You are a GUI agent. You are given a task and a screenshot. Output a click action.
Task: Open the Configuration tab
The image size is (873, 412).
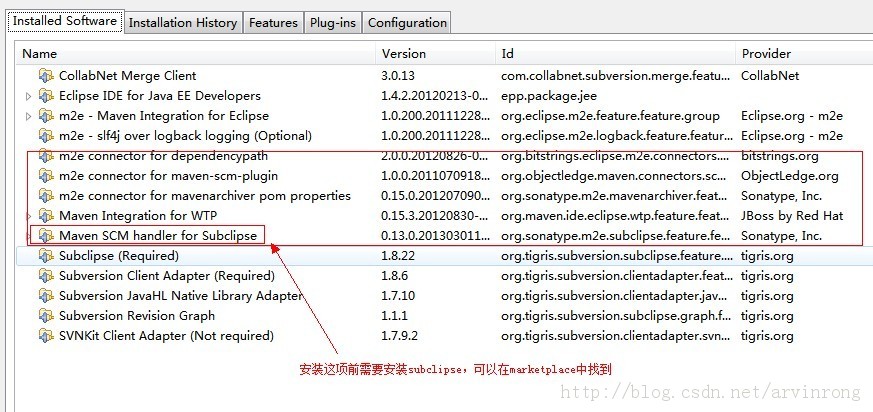pyautogui.click(x=407, y=23)
